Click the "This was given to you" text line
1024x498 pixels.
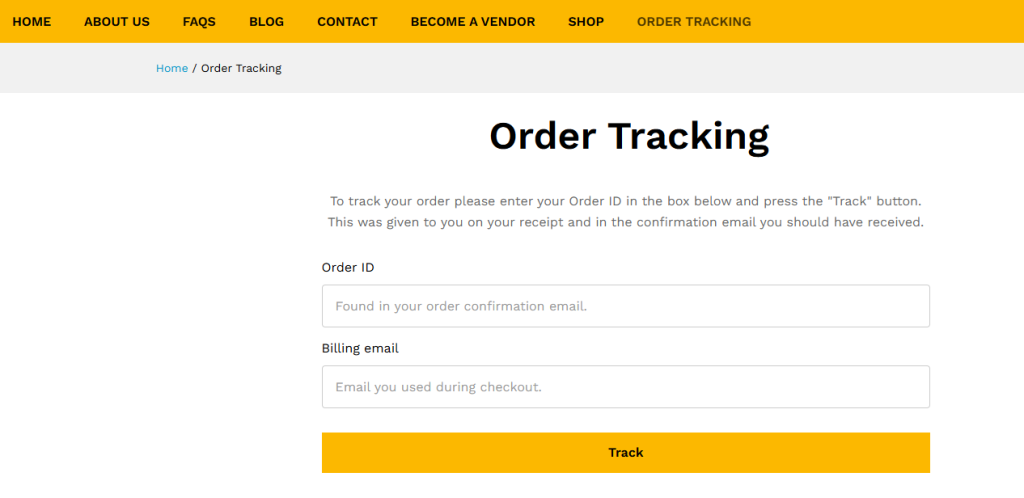point(625,222)
